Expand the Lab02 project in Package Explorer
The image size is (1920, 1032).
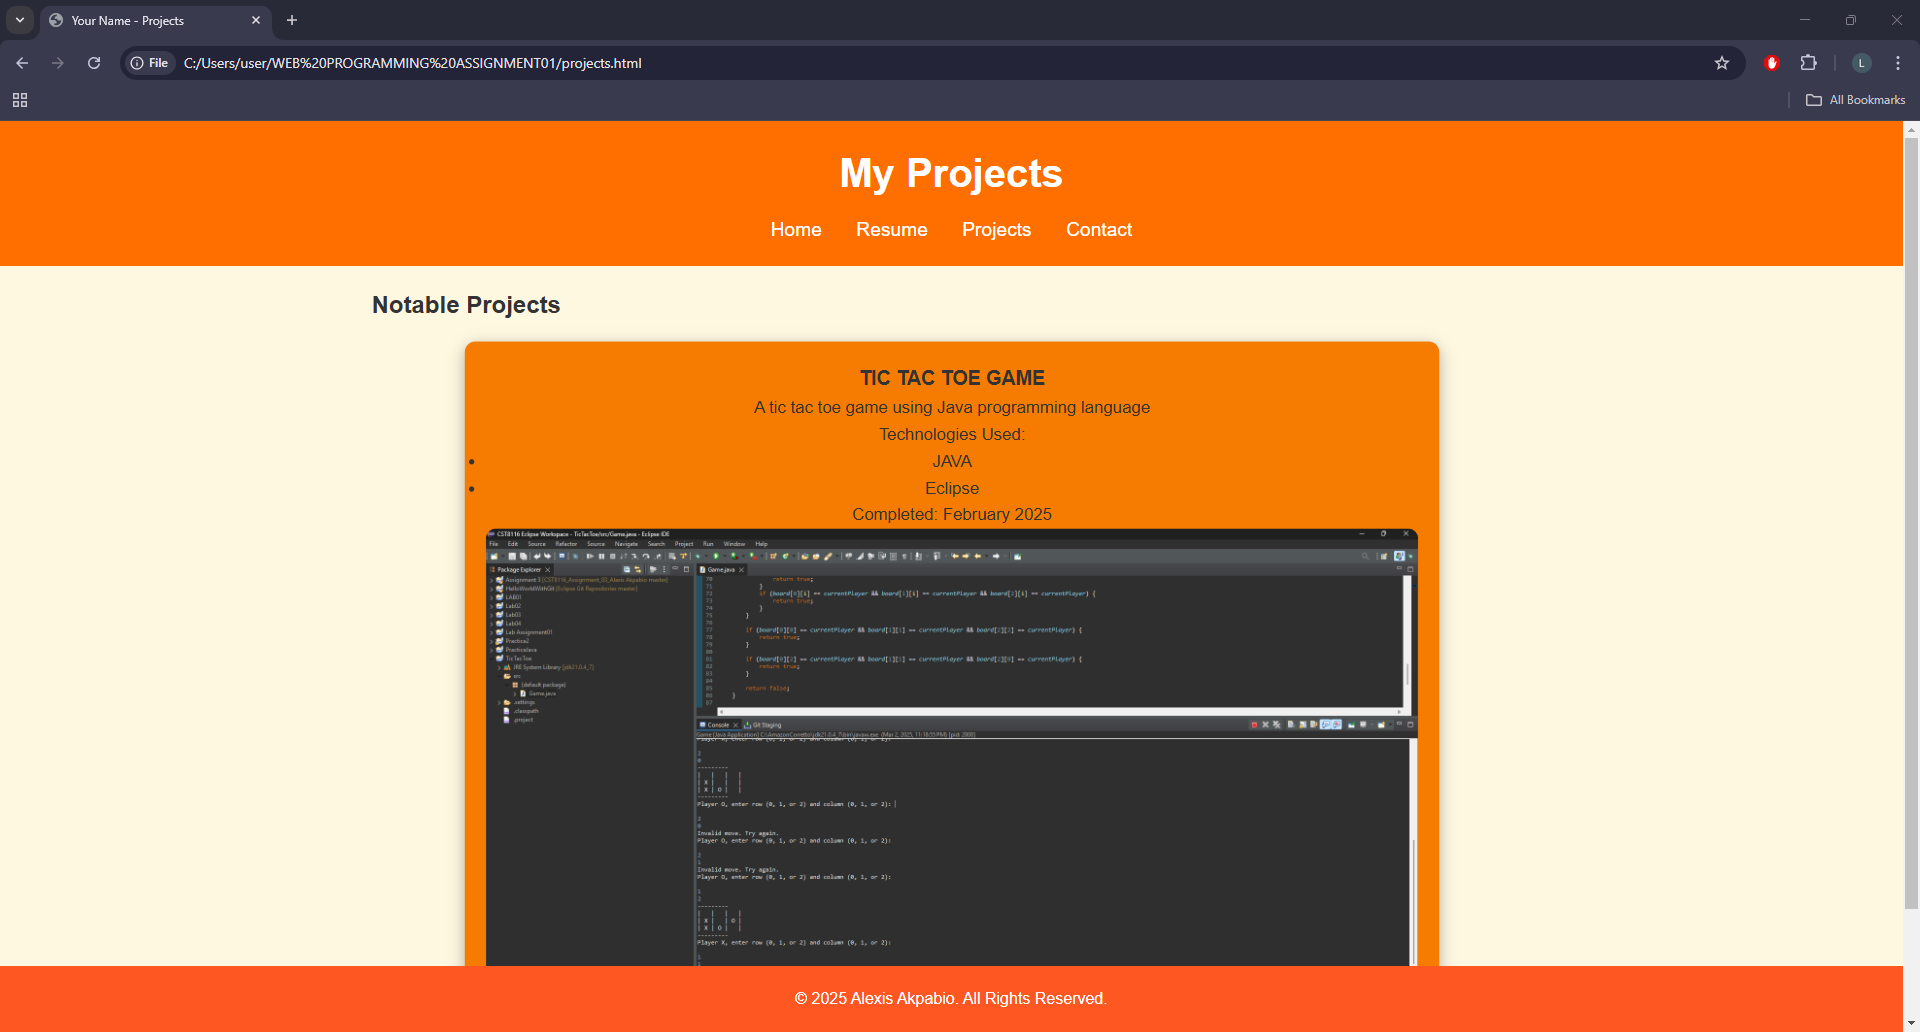click(491, 606)
